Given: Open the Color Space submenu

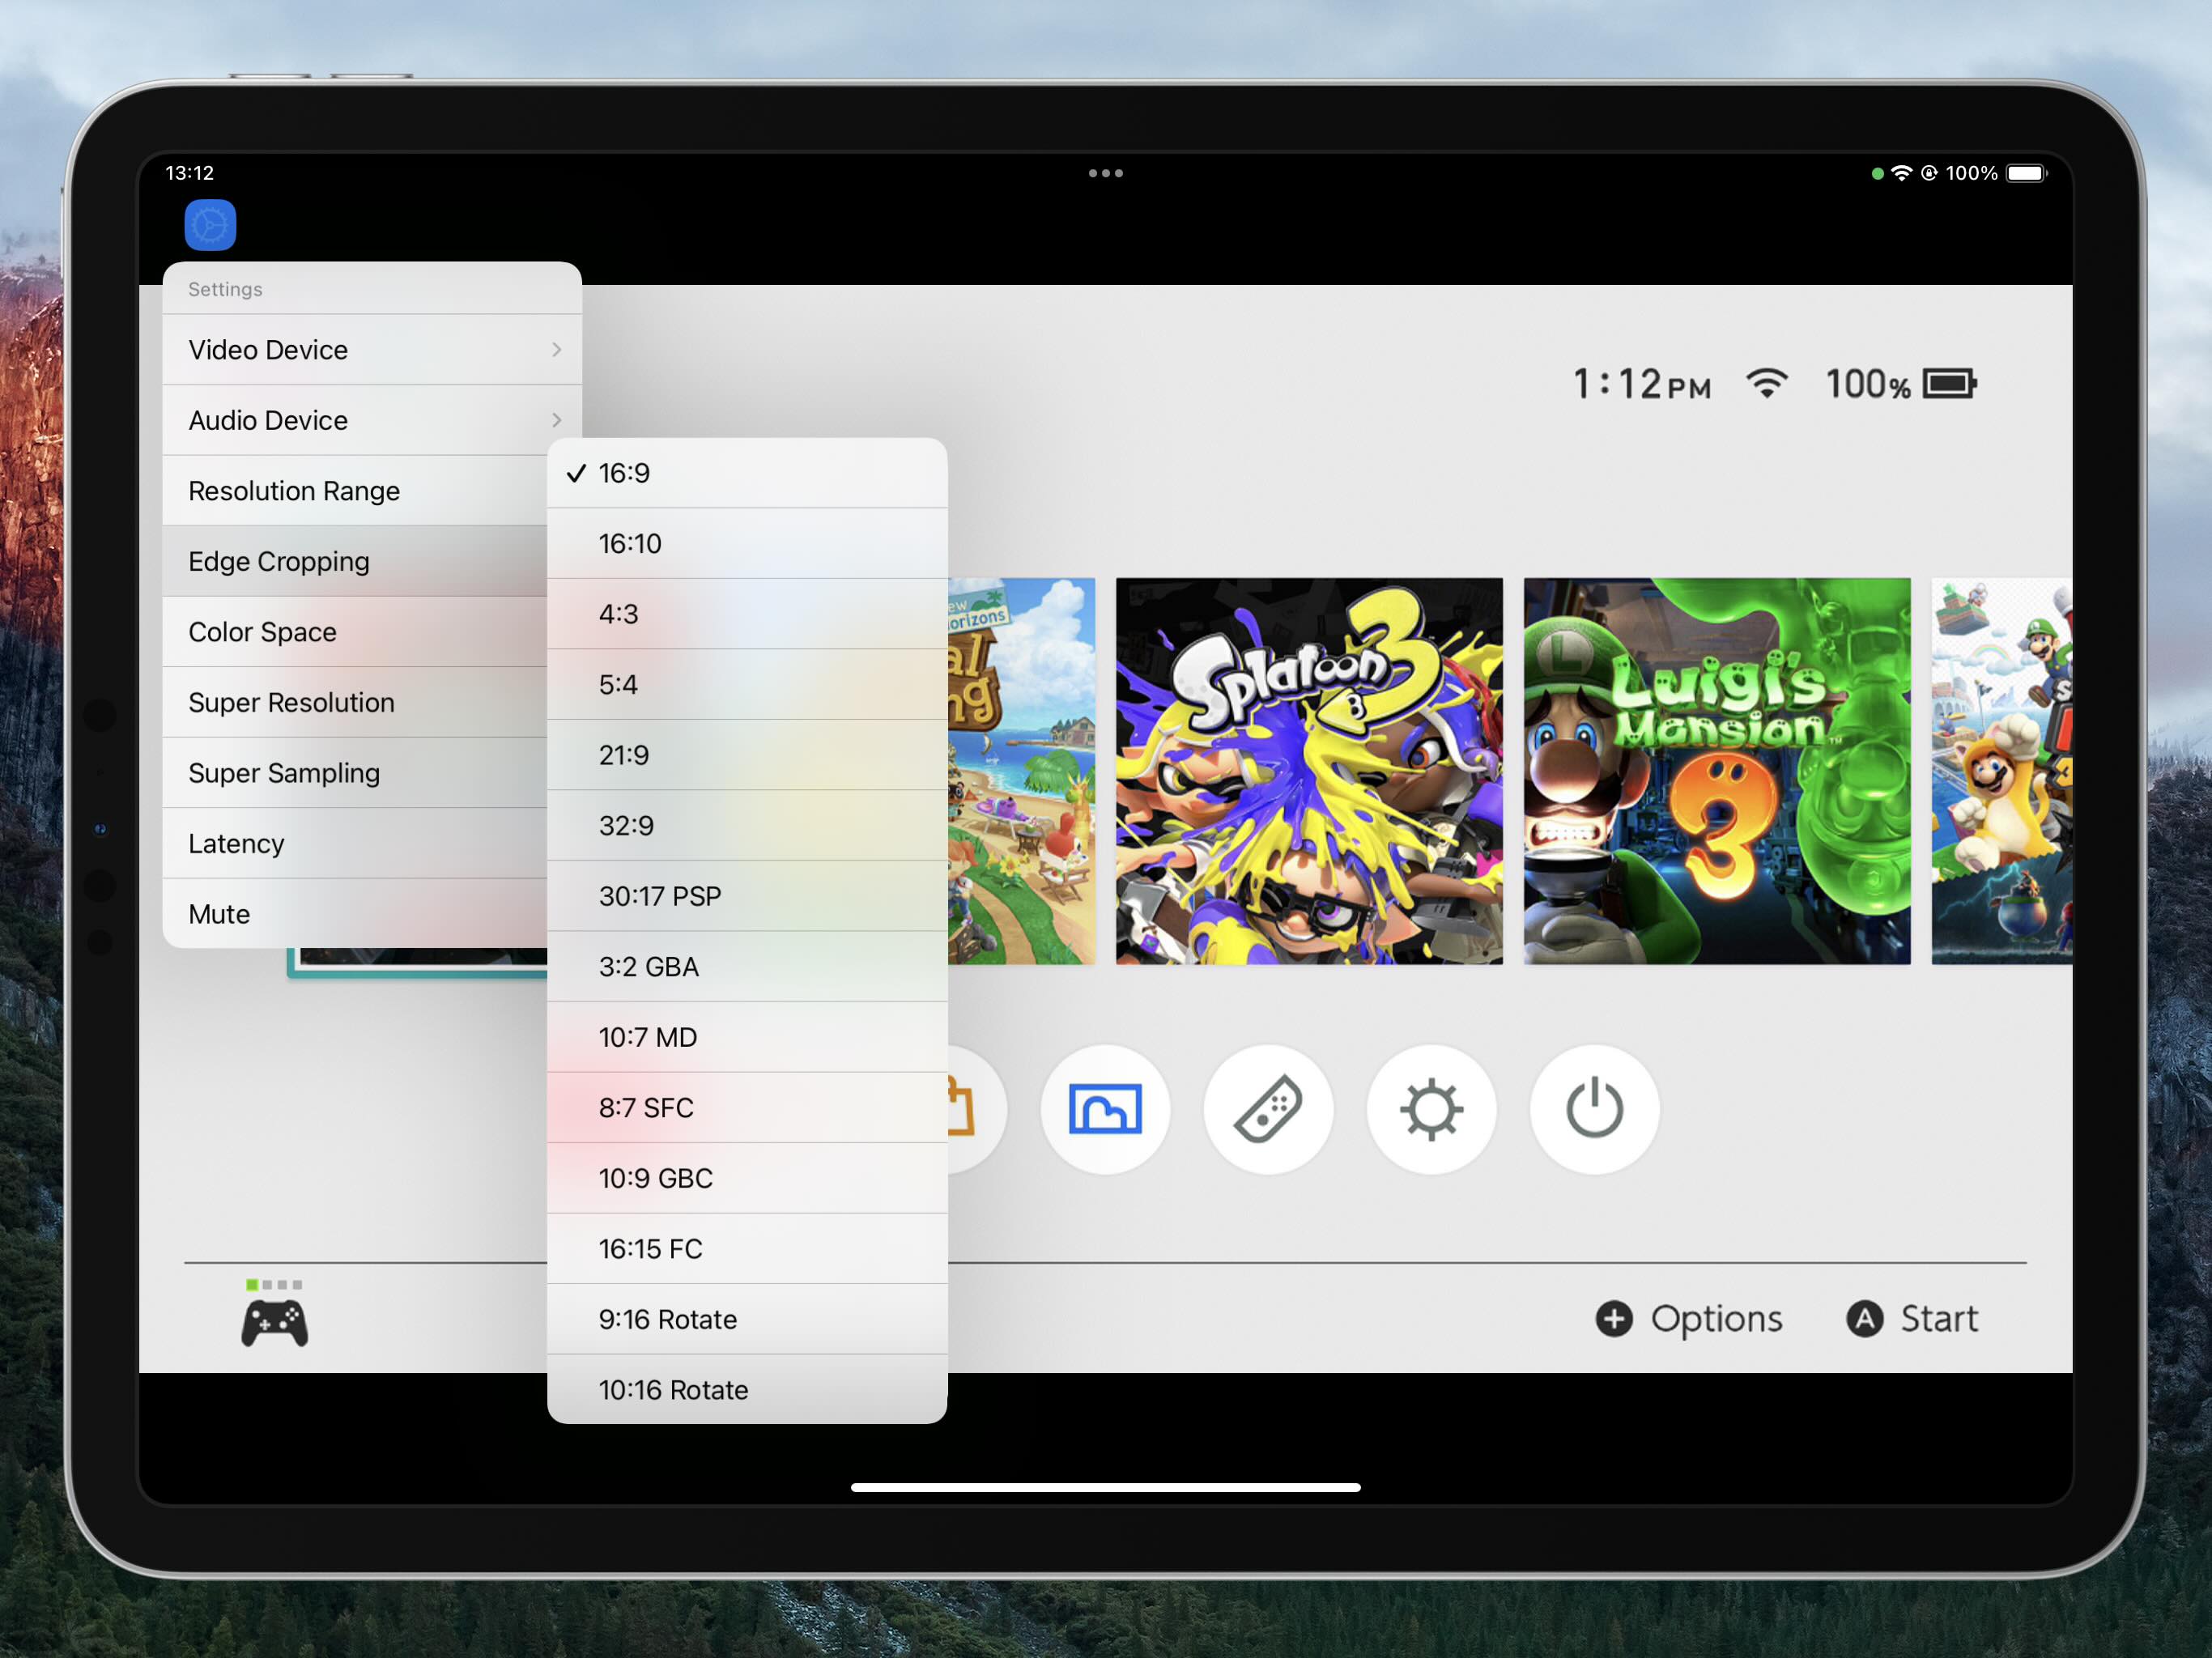Looking at the screenshot, I should click(355, 632).
